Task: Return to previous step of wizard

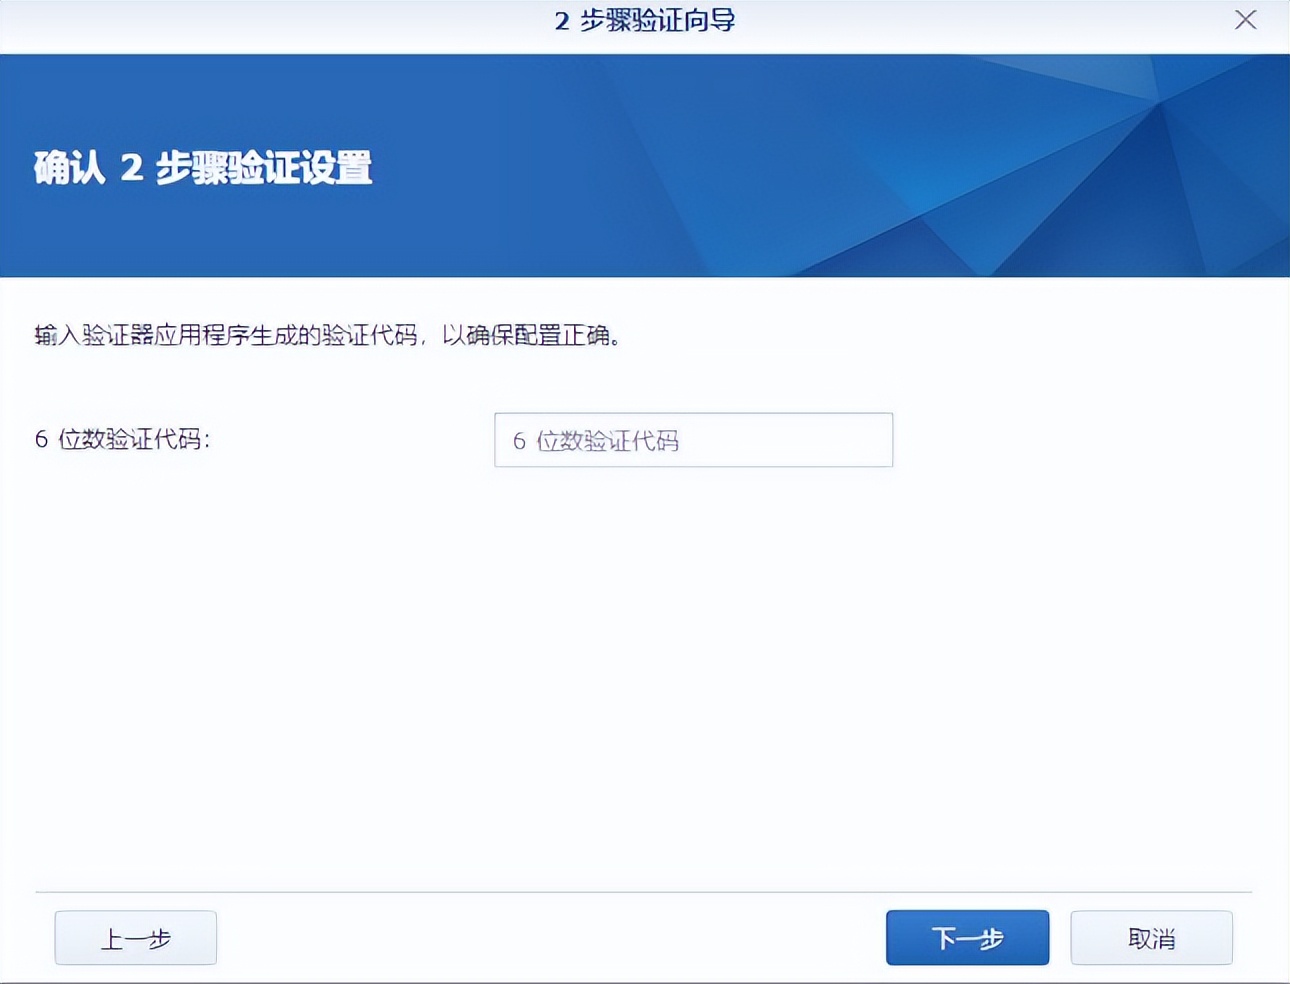Action: [x=135, y=937]
